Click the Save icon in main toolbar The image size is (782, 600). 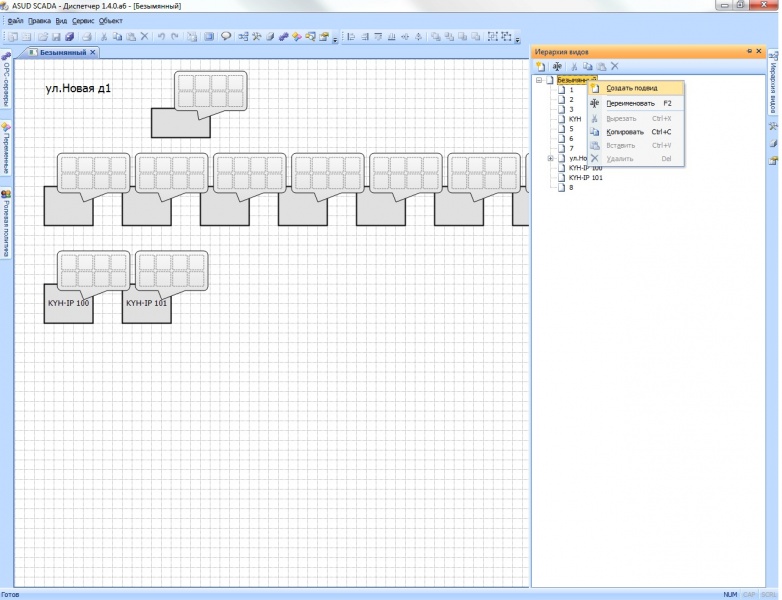tap(56, 37)
